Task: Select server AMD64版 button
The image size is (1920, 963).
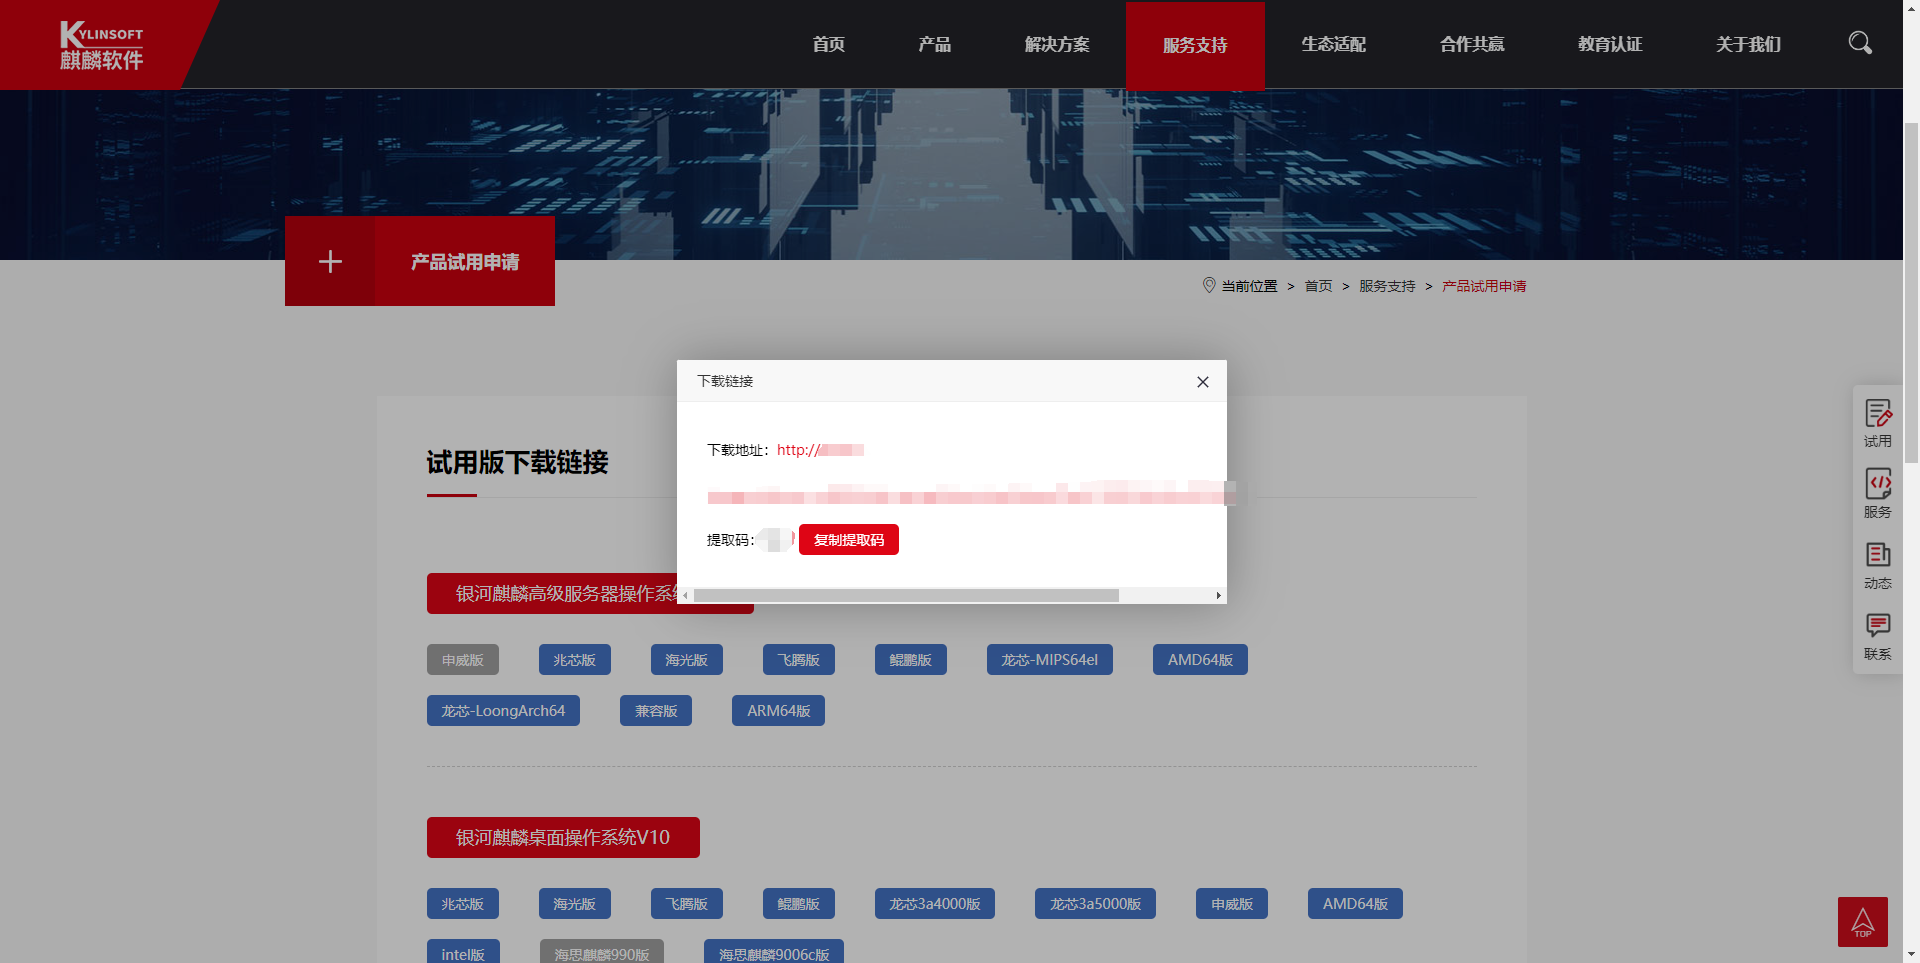Action: 1200,660
